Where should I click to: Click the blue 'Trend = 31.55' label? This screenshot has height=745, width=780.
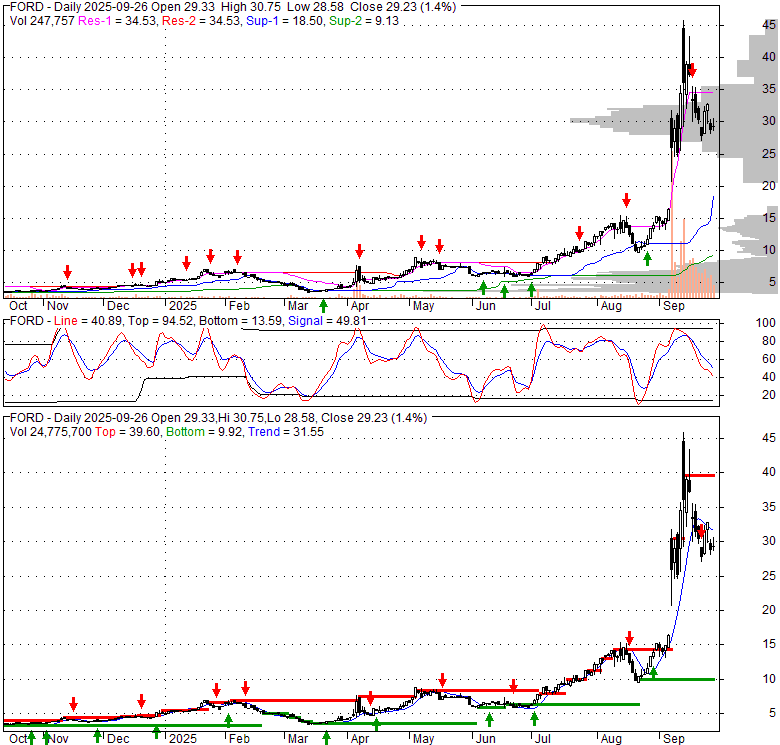tap(286, 432)
